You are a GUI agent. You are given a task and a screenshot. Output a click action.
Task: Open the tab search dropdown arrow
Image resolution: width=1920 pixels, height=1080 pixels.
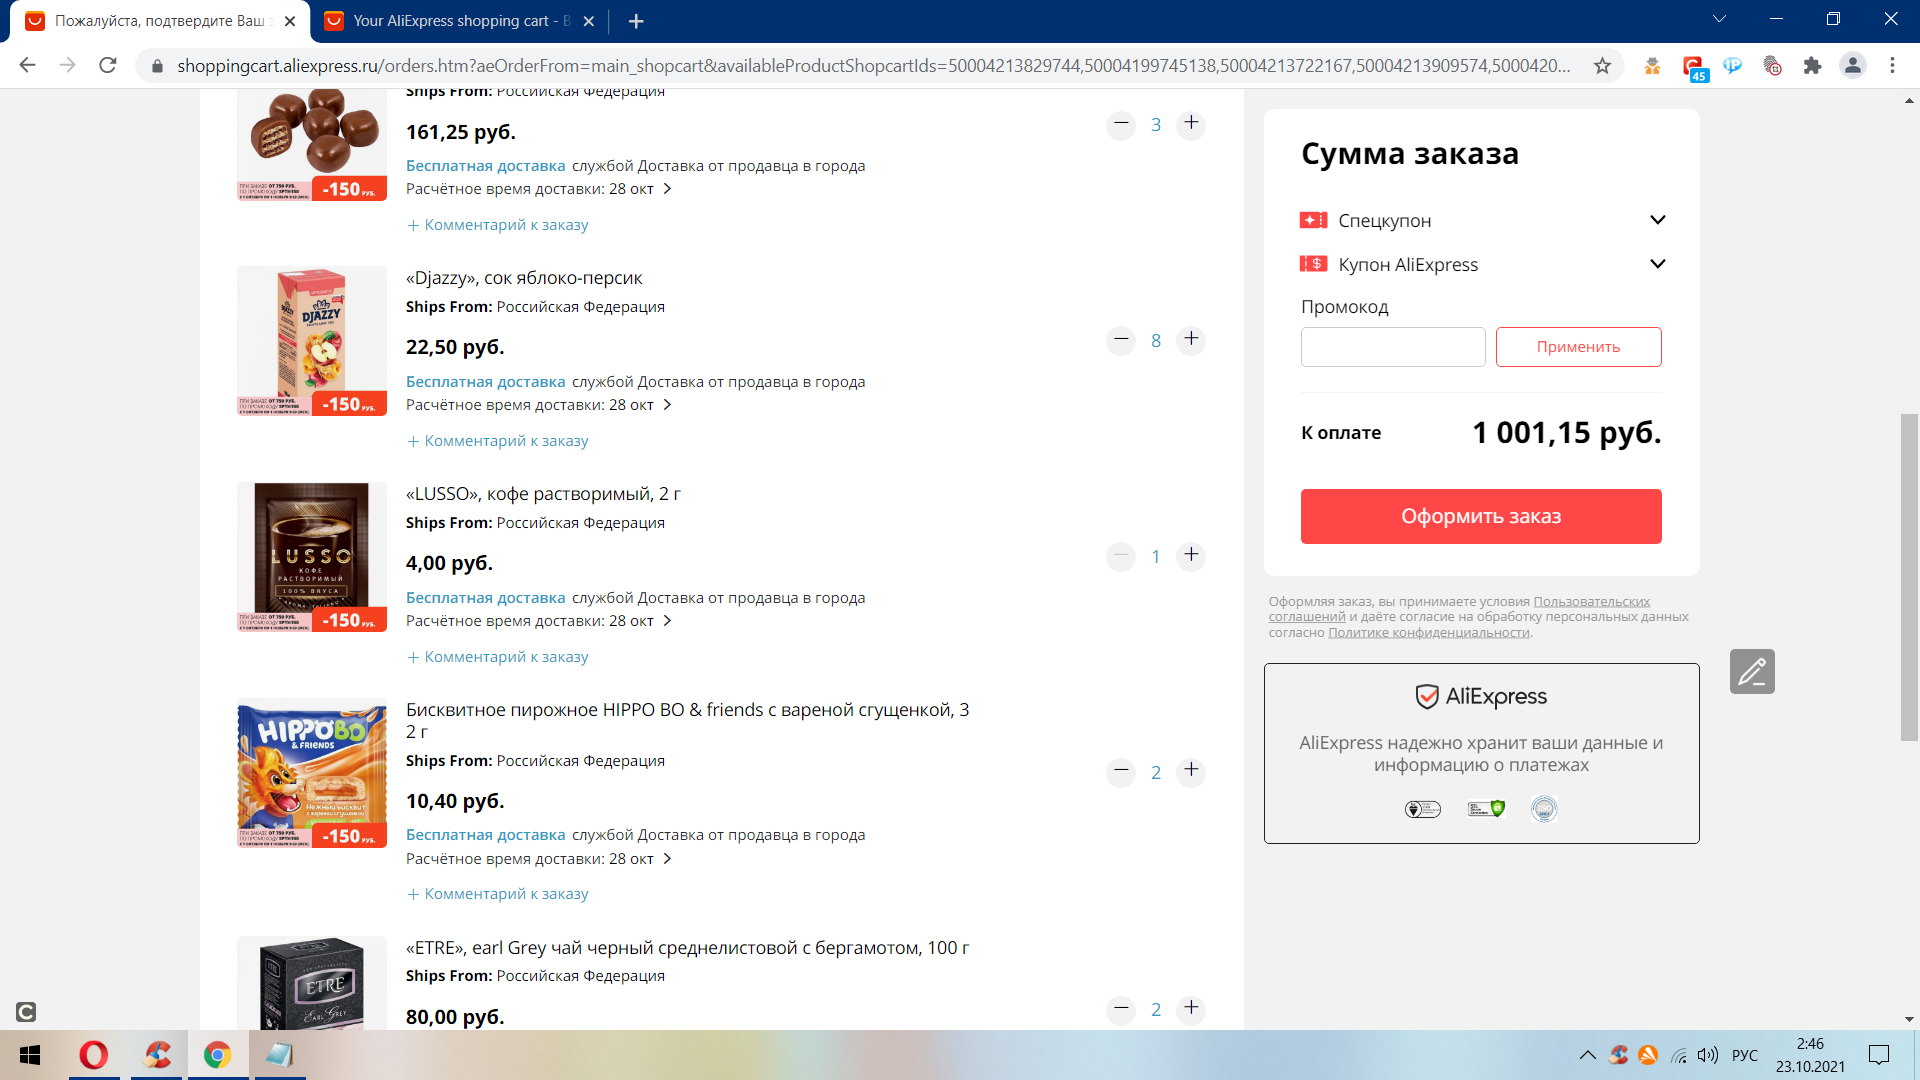tap(1720, 19)
